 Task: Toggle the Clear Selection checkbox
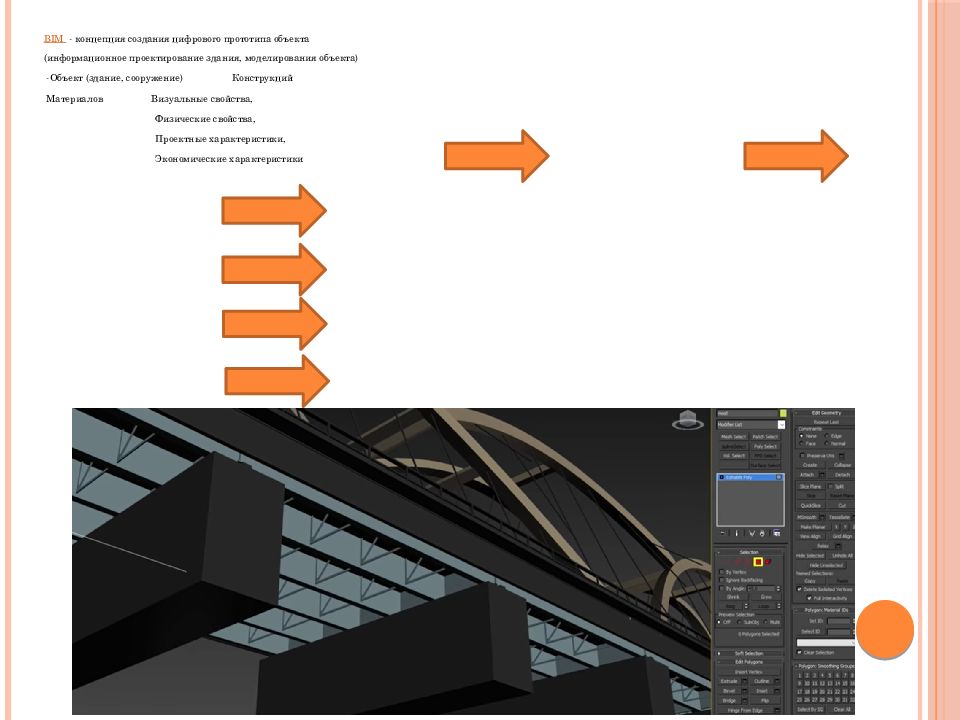click(799, 653)
